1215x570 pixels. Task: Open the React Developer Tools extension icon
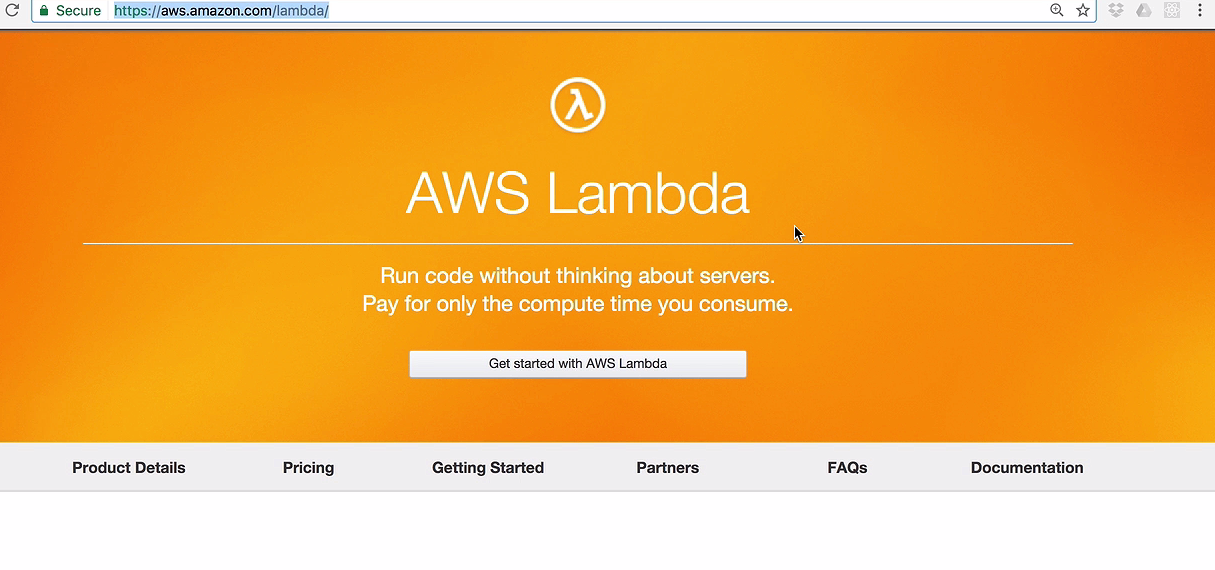pyautogui.click(x=1172, y=10)
